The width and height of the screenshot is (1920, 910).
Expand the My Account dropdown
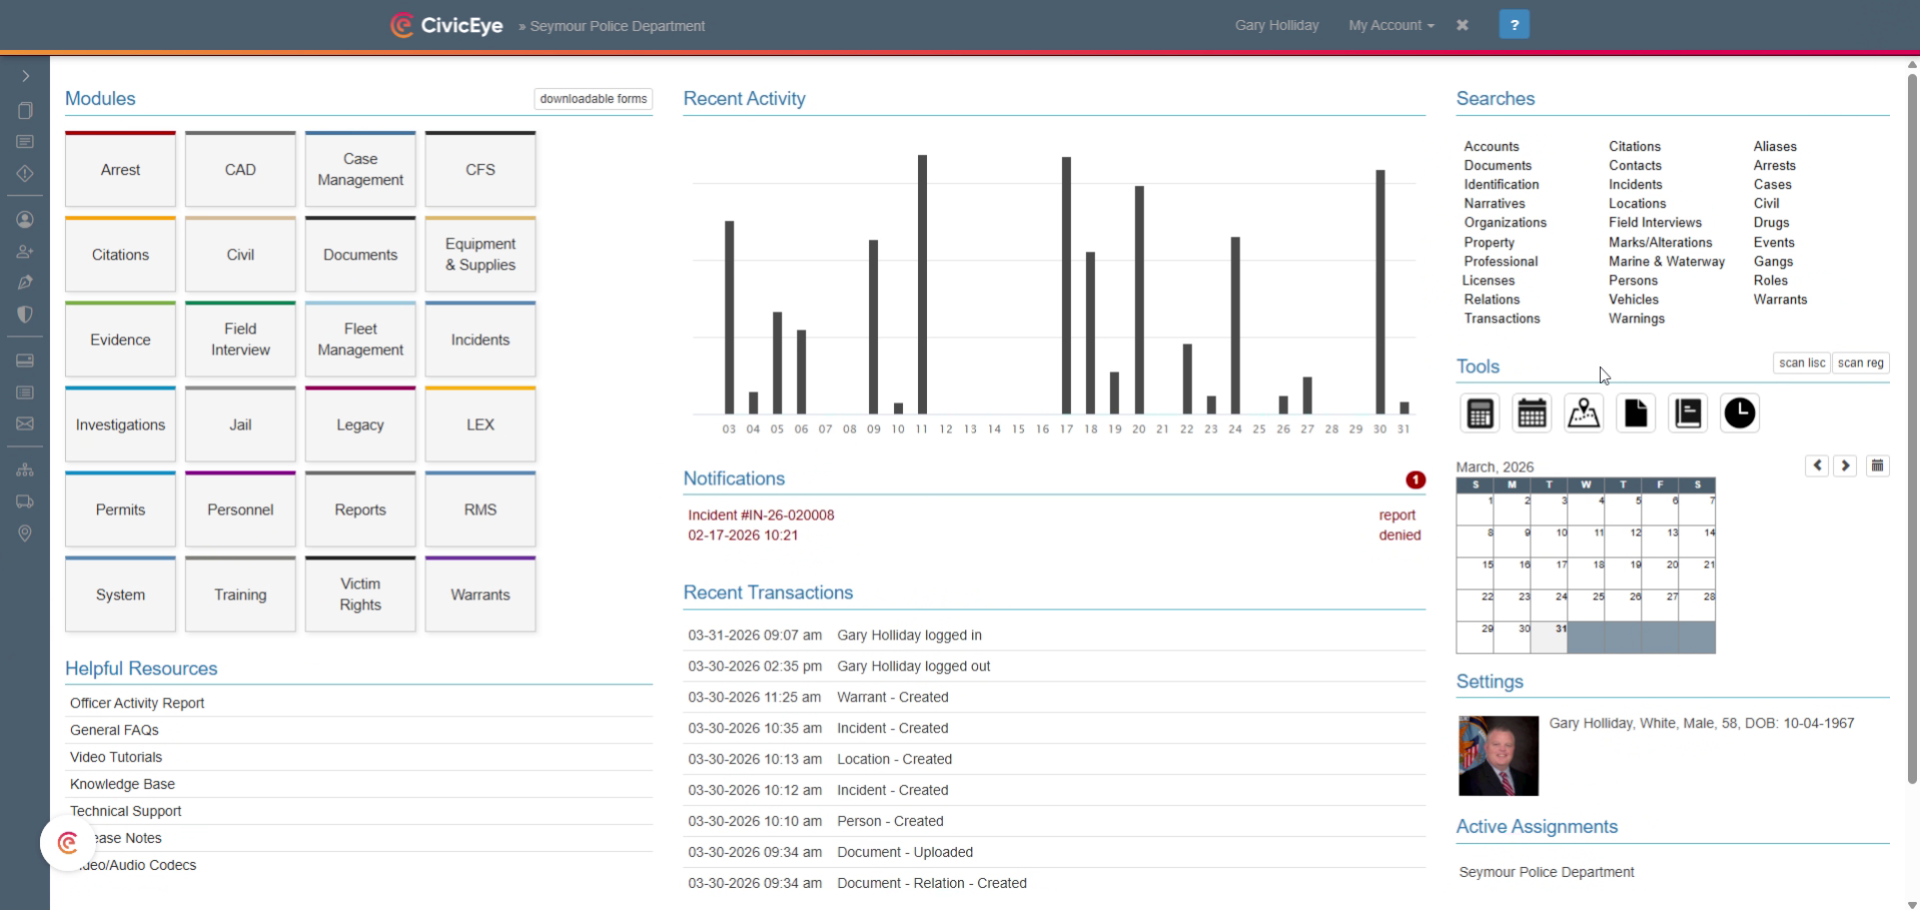click(x=1391, y=25)
